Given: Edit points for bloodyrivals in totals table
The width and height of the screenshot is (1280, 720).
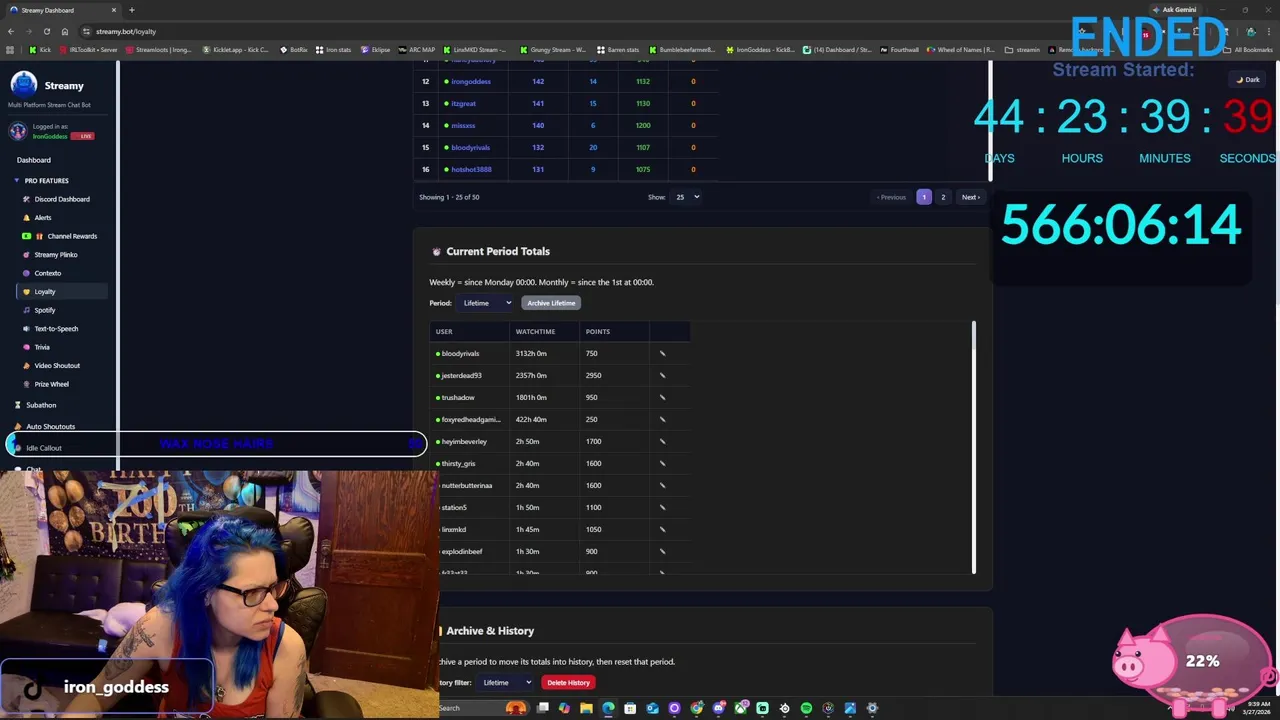Looking at the screenshot, I should coord(662,353).
